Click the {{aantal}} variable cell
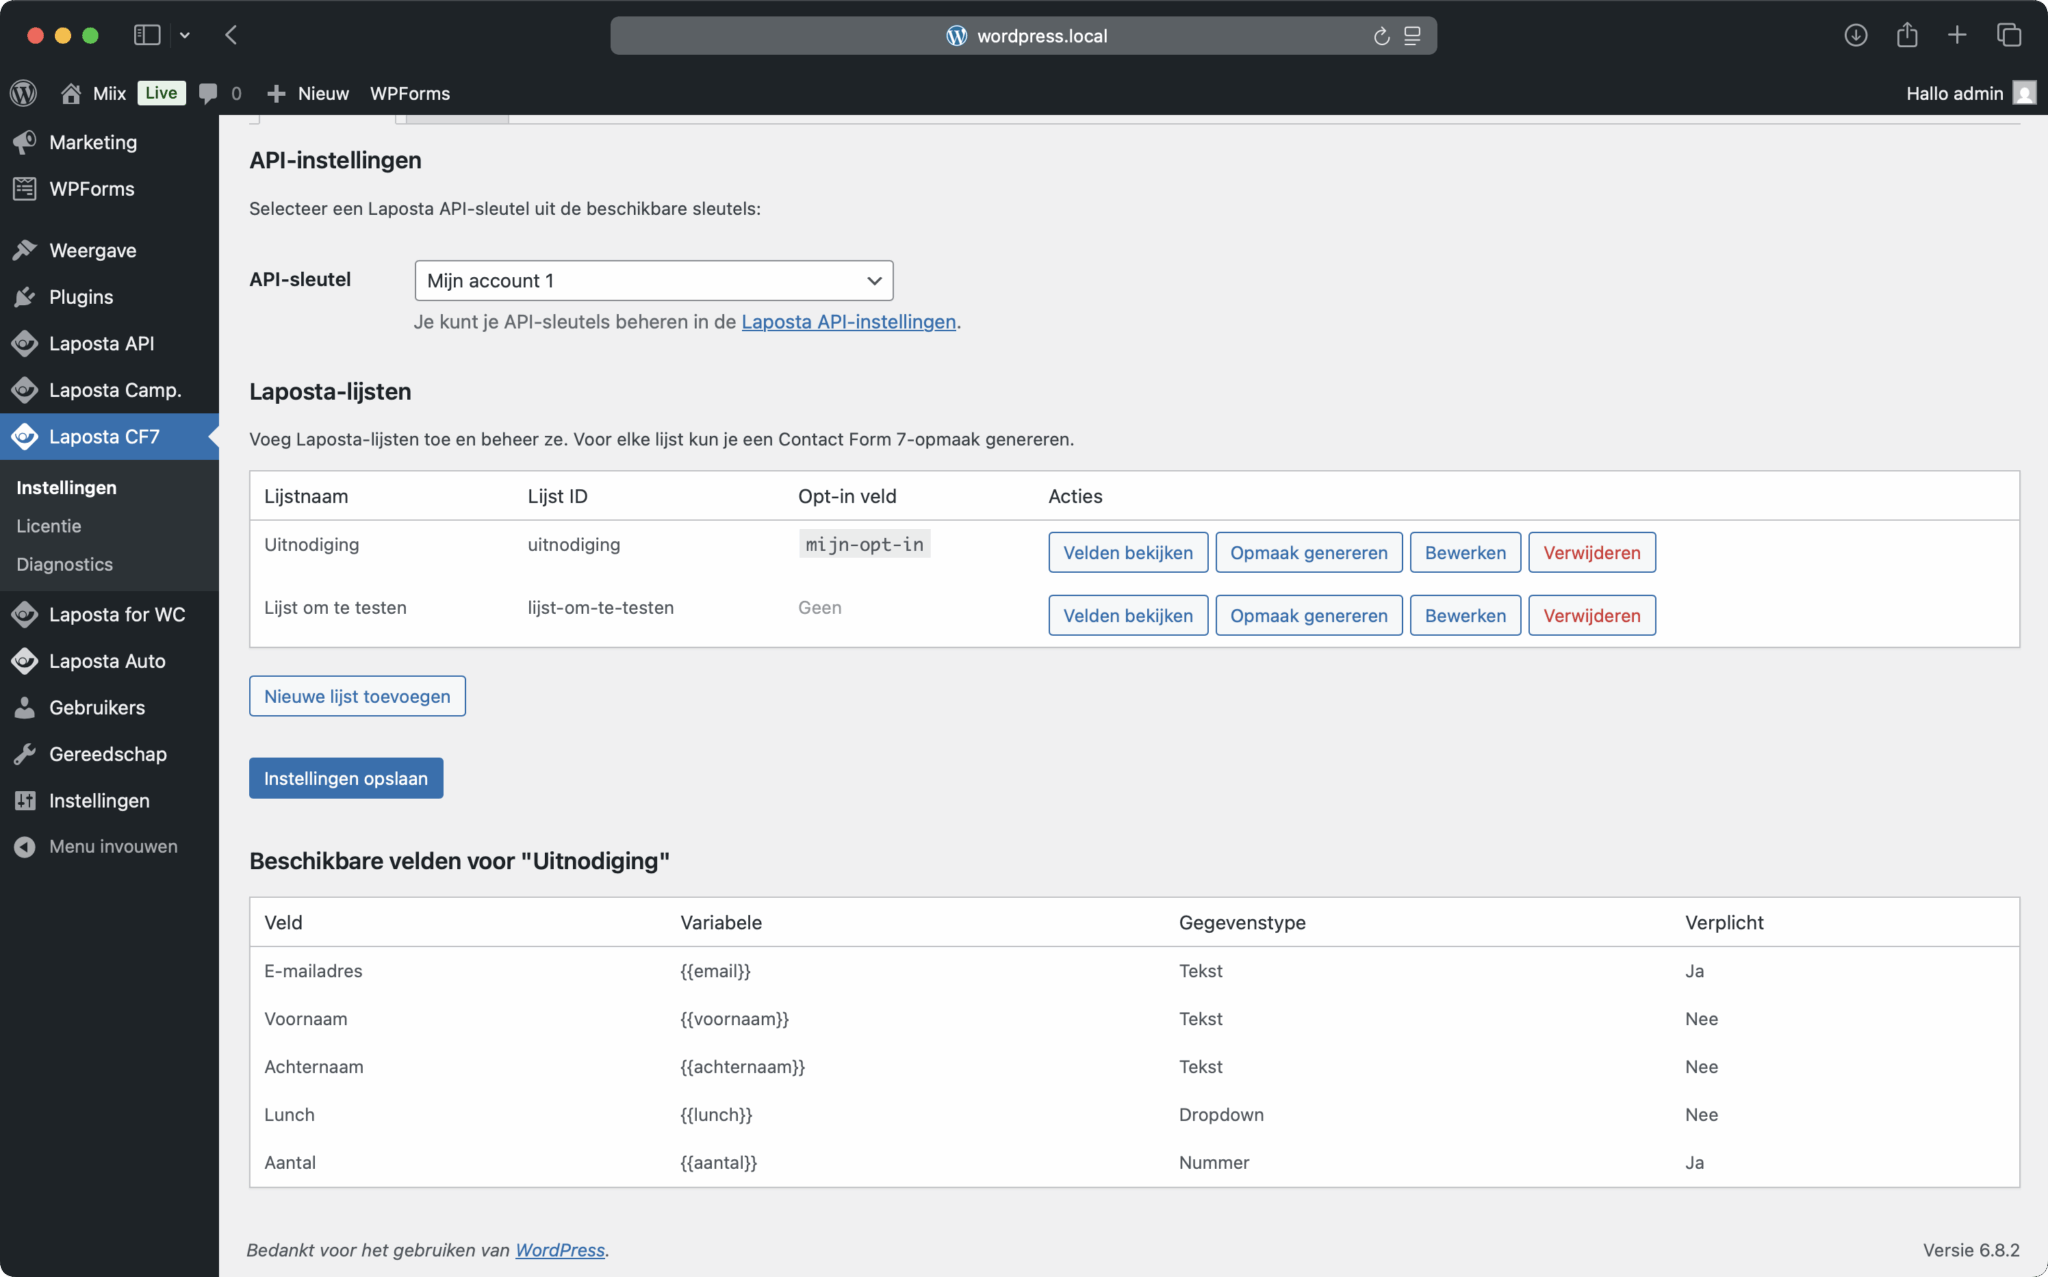Screen dimensions: 2048x1277 [719, 1163]
